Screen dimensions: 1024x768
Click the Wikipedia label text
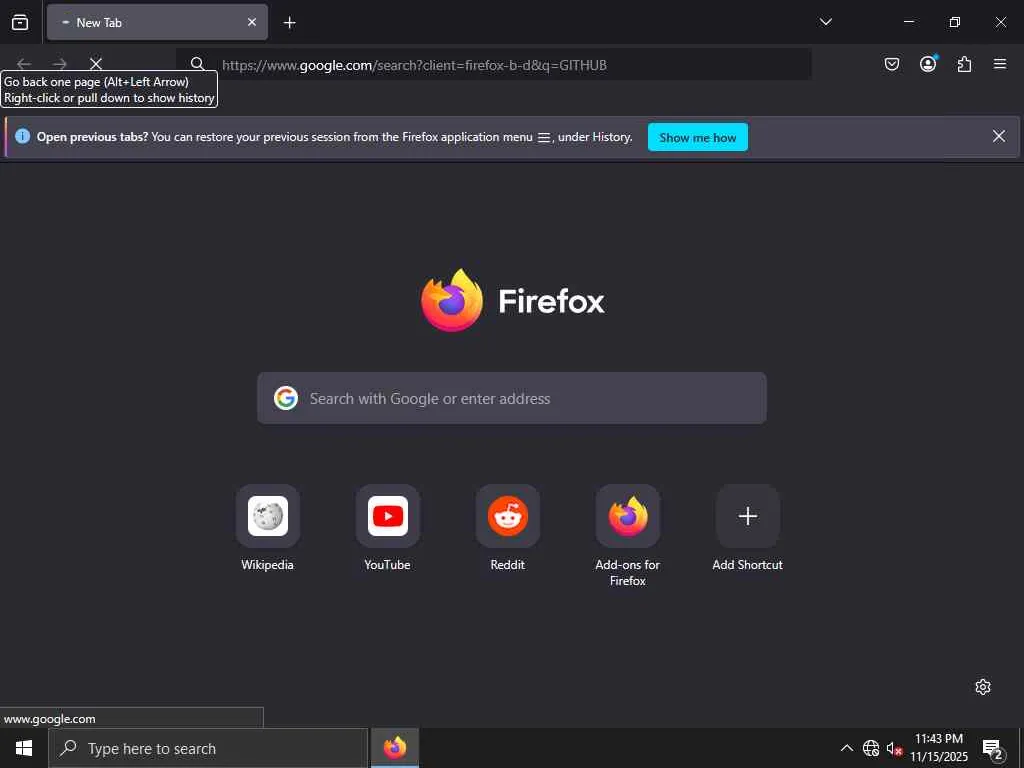tap(267, 565)
